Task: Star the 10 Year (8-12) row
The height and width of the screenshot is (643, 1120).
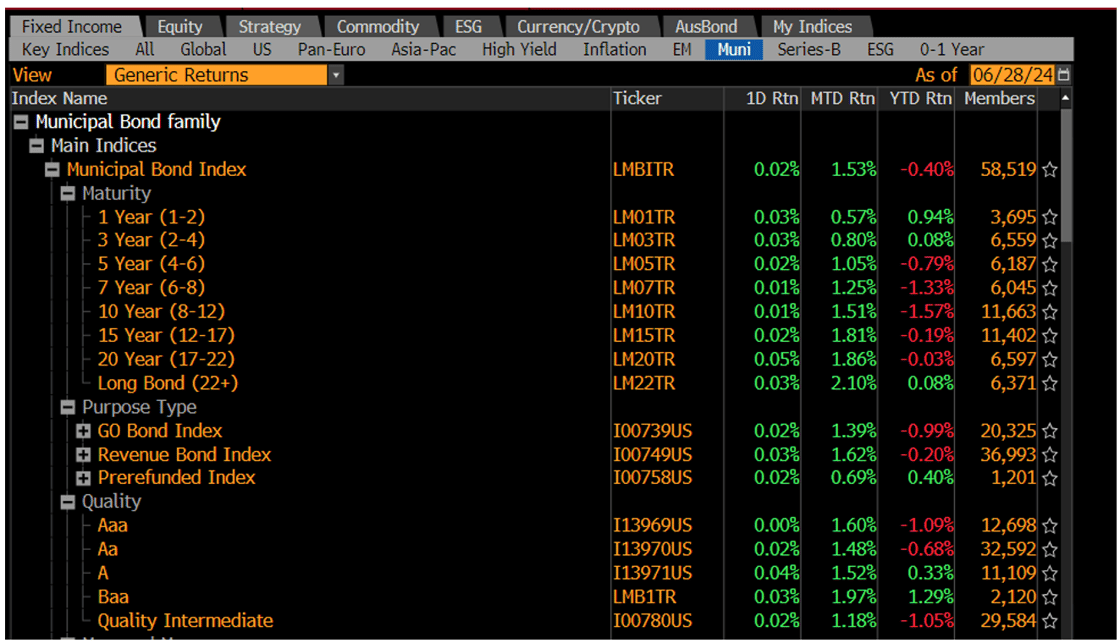Action: [1050, 311]
